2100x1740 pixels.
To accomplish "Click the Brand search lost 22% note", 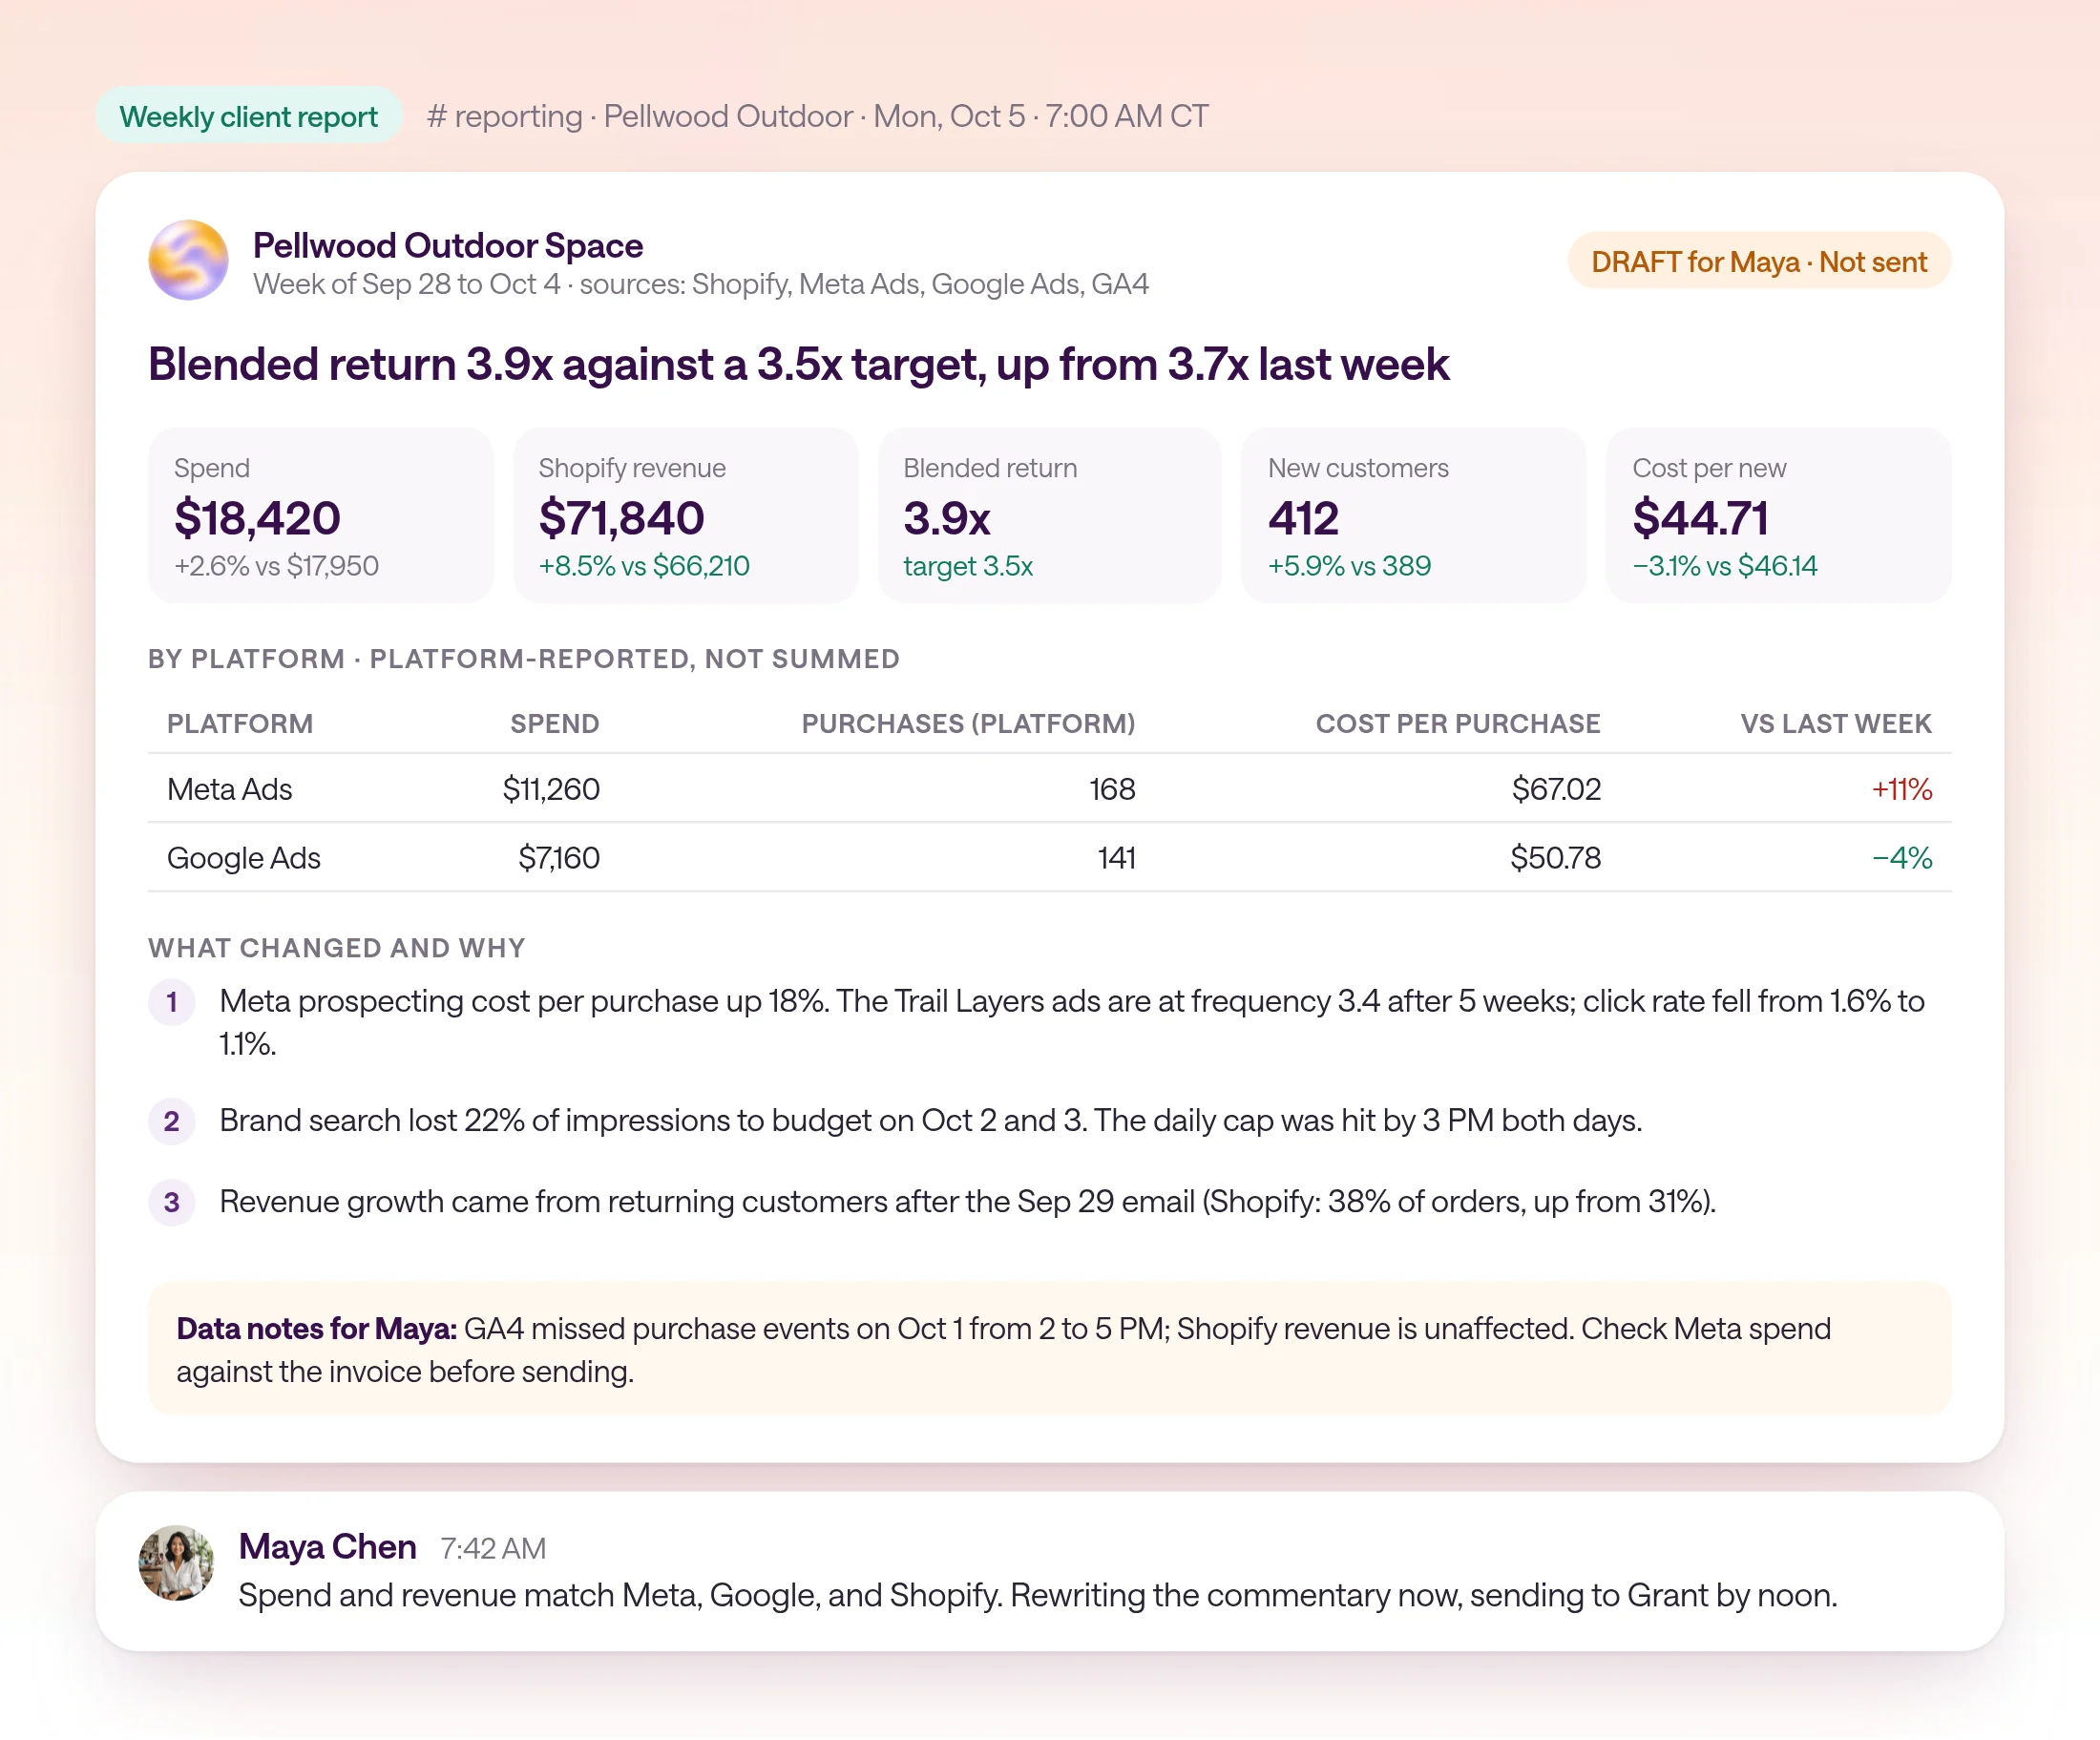I will click(x=931, y=1121).
